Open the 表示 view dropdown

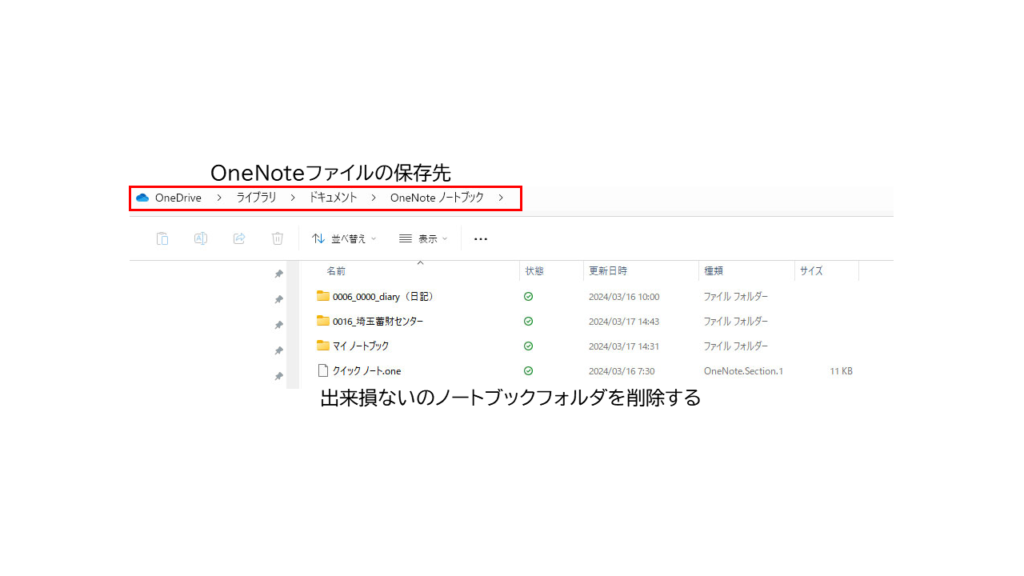(423, 239)
